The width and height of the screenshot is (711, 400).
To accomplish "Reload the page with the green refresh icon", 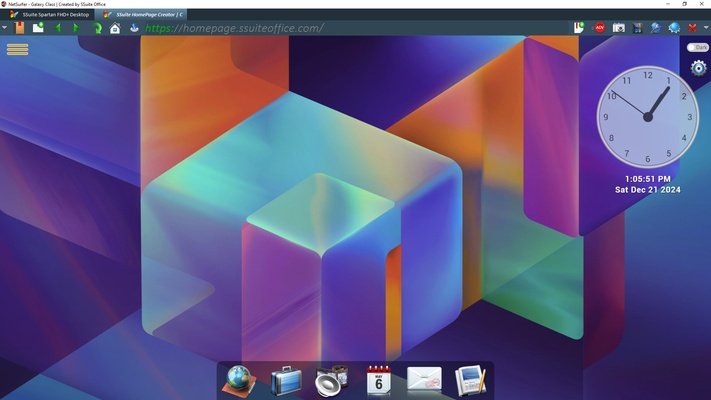I will 97,28.
